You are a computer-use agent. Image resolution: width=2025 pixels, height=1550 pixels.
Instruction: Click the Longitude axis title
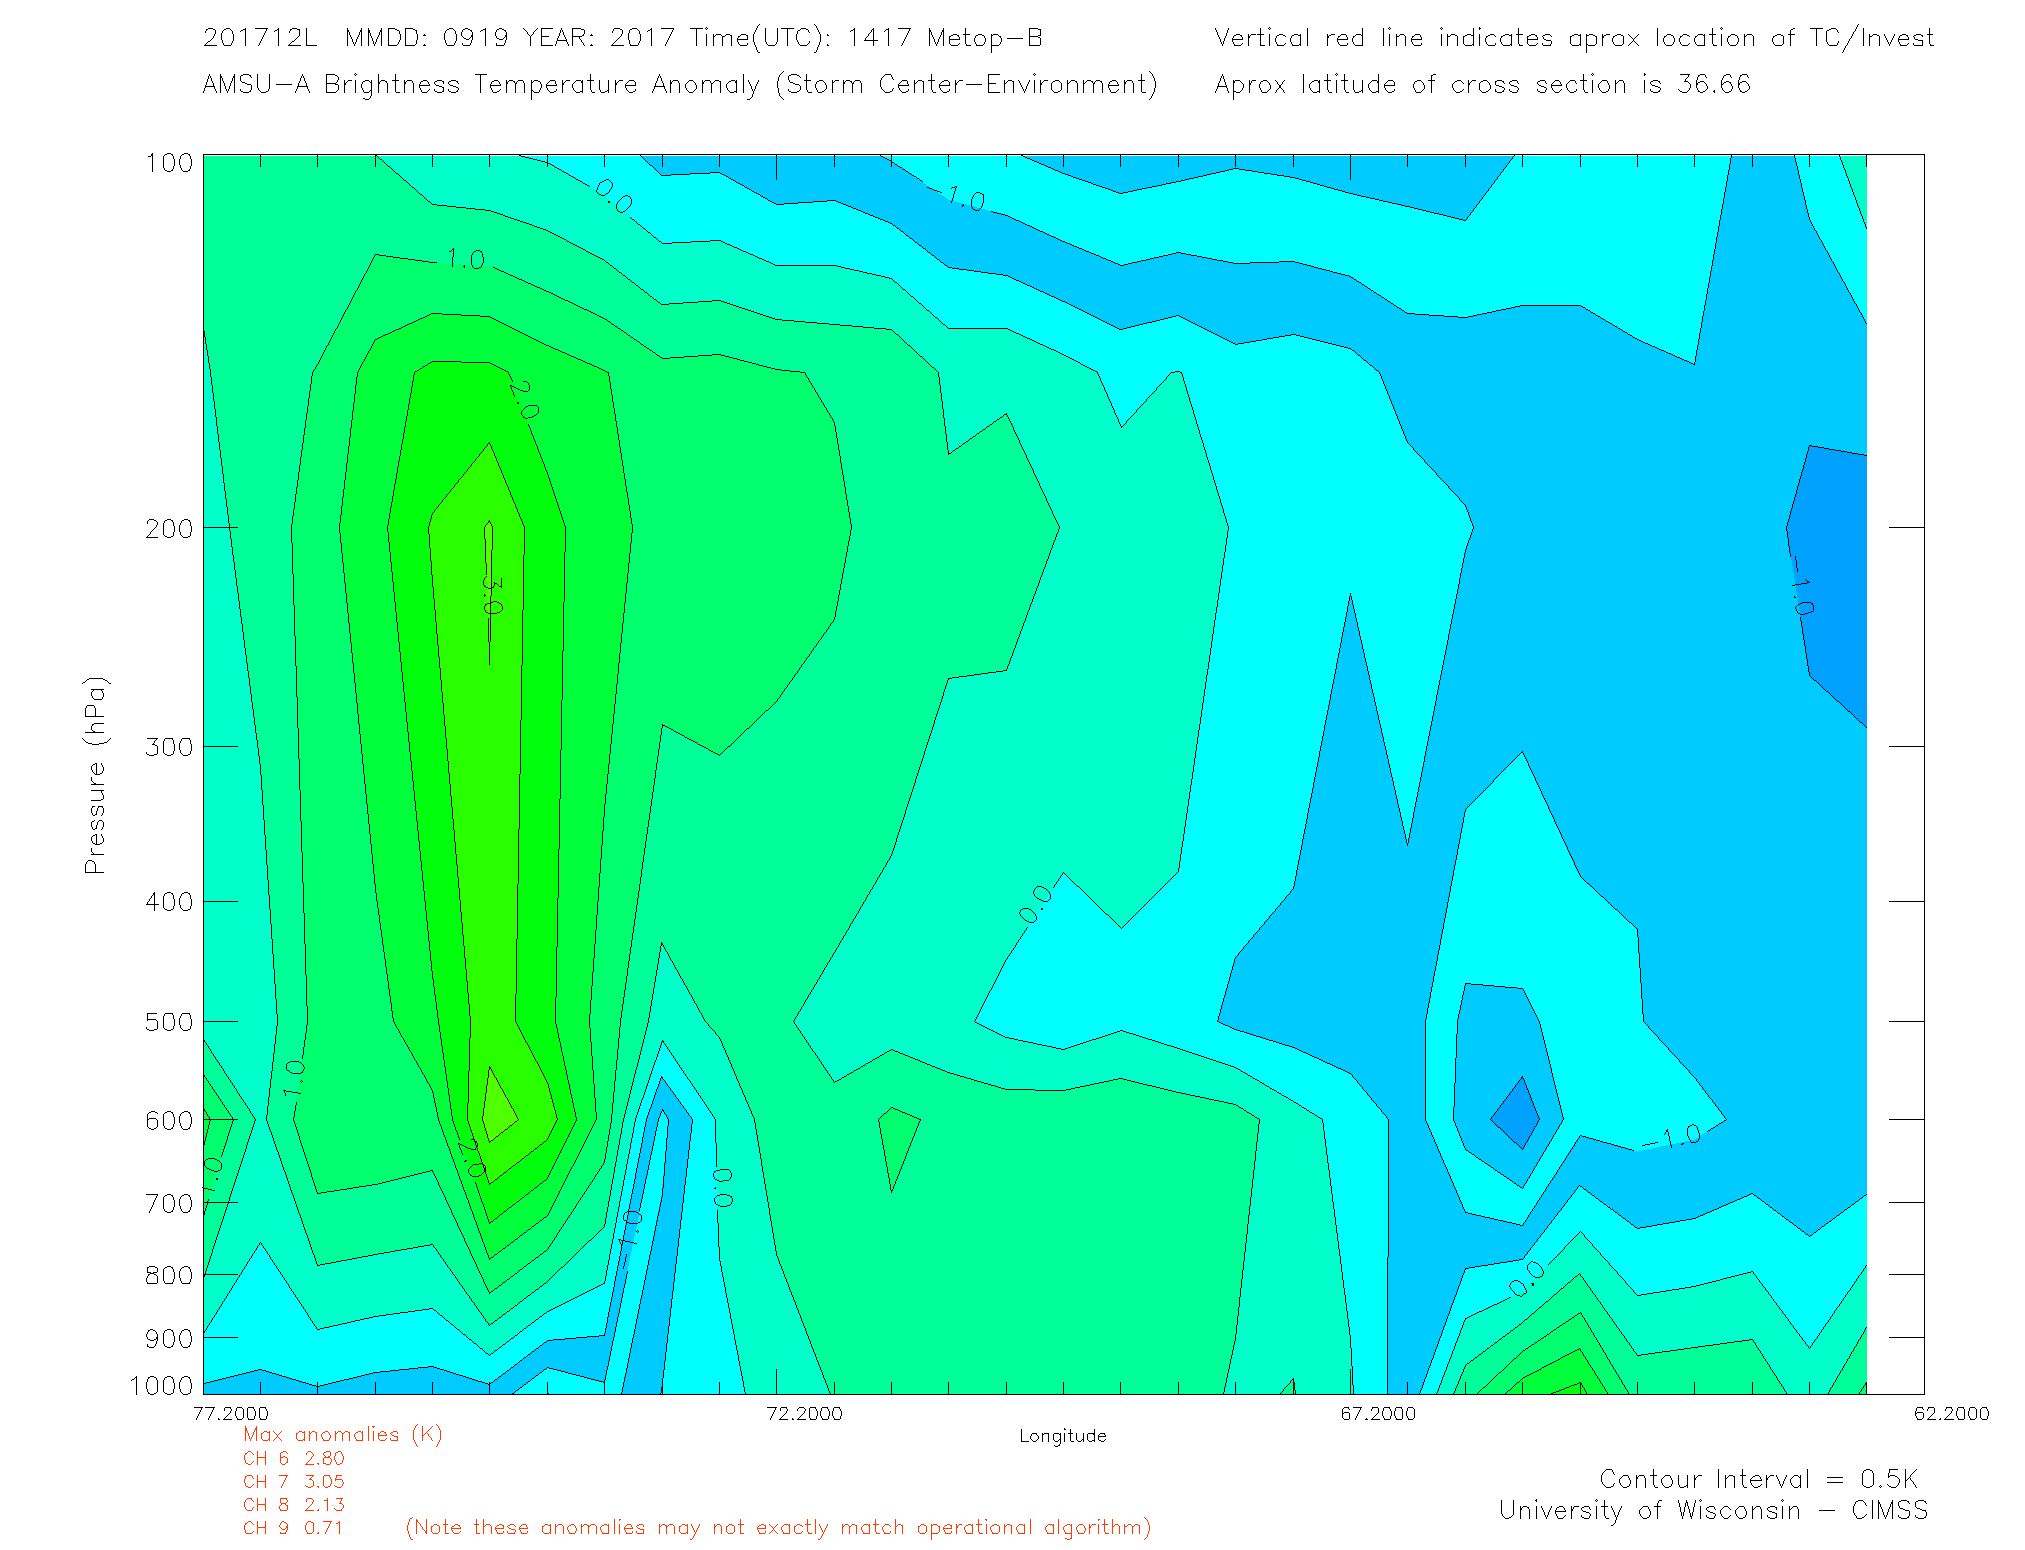point(1062,1436)
